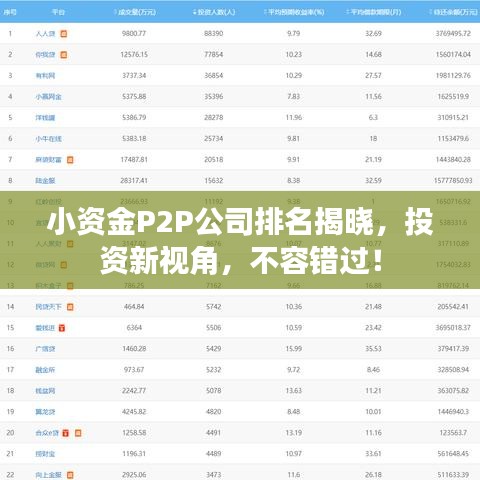Click the red badge in rank 15 row
The width and height of the screenshot is (480, 480).
click(x=62, y=328)
